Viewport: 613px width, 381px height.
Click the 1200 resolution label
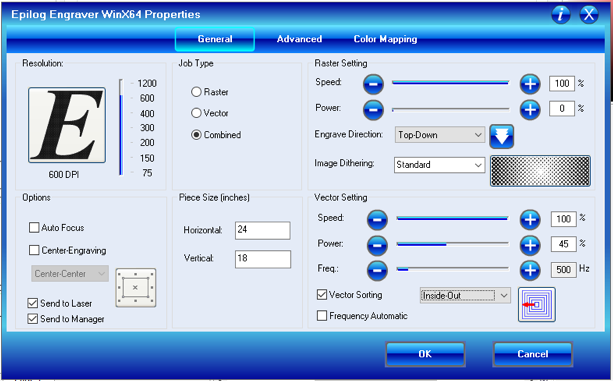147,83
